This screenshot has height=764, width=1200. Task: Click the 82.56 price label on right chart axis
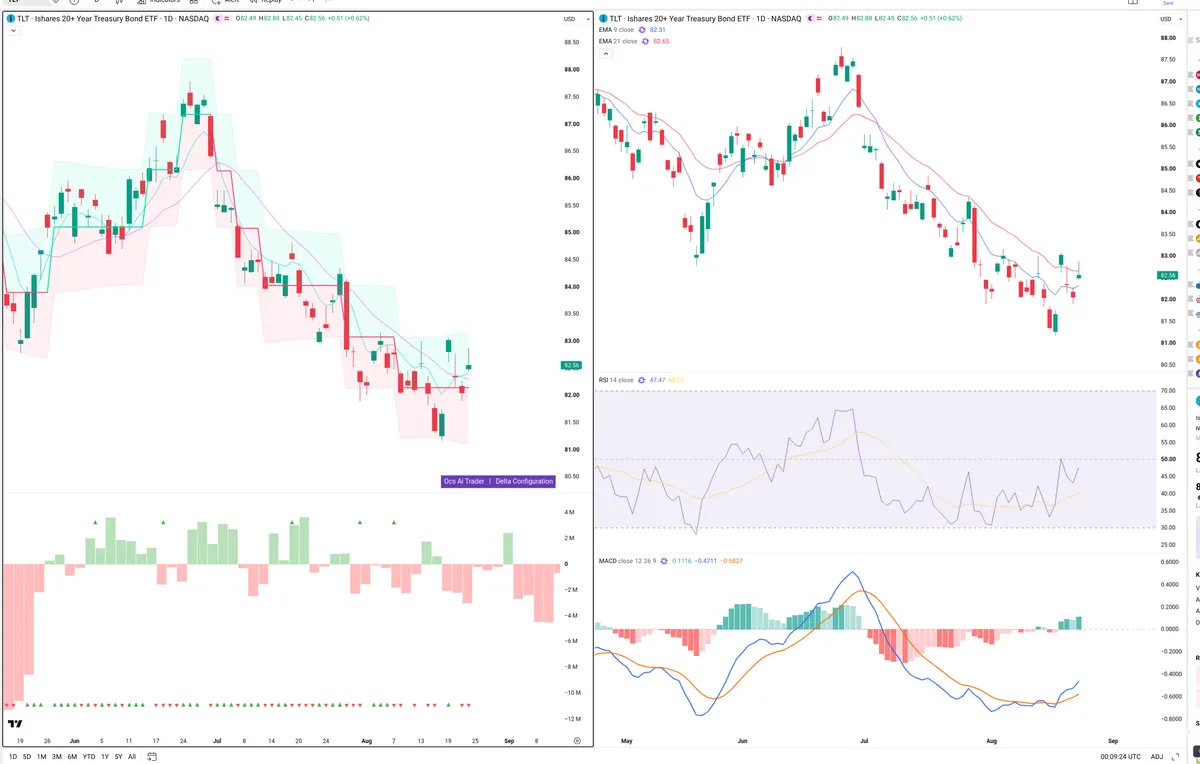point(1167,275)
